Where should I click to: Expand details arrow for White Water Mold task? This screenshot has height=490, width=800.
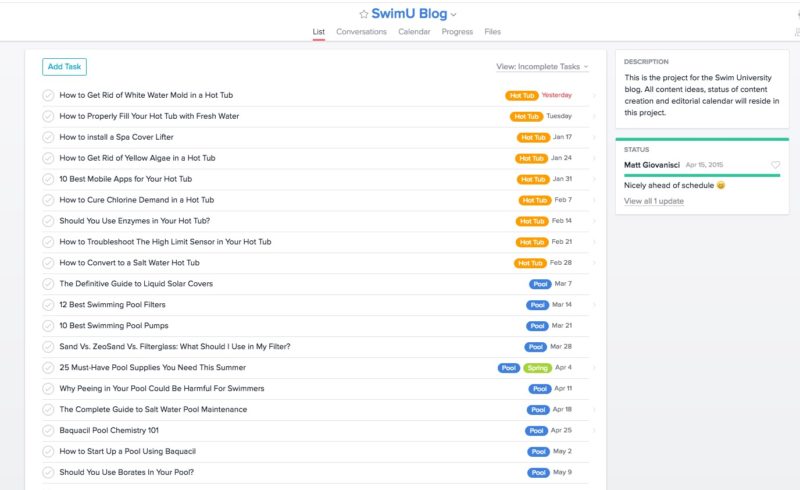[x=594, y=95]
